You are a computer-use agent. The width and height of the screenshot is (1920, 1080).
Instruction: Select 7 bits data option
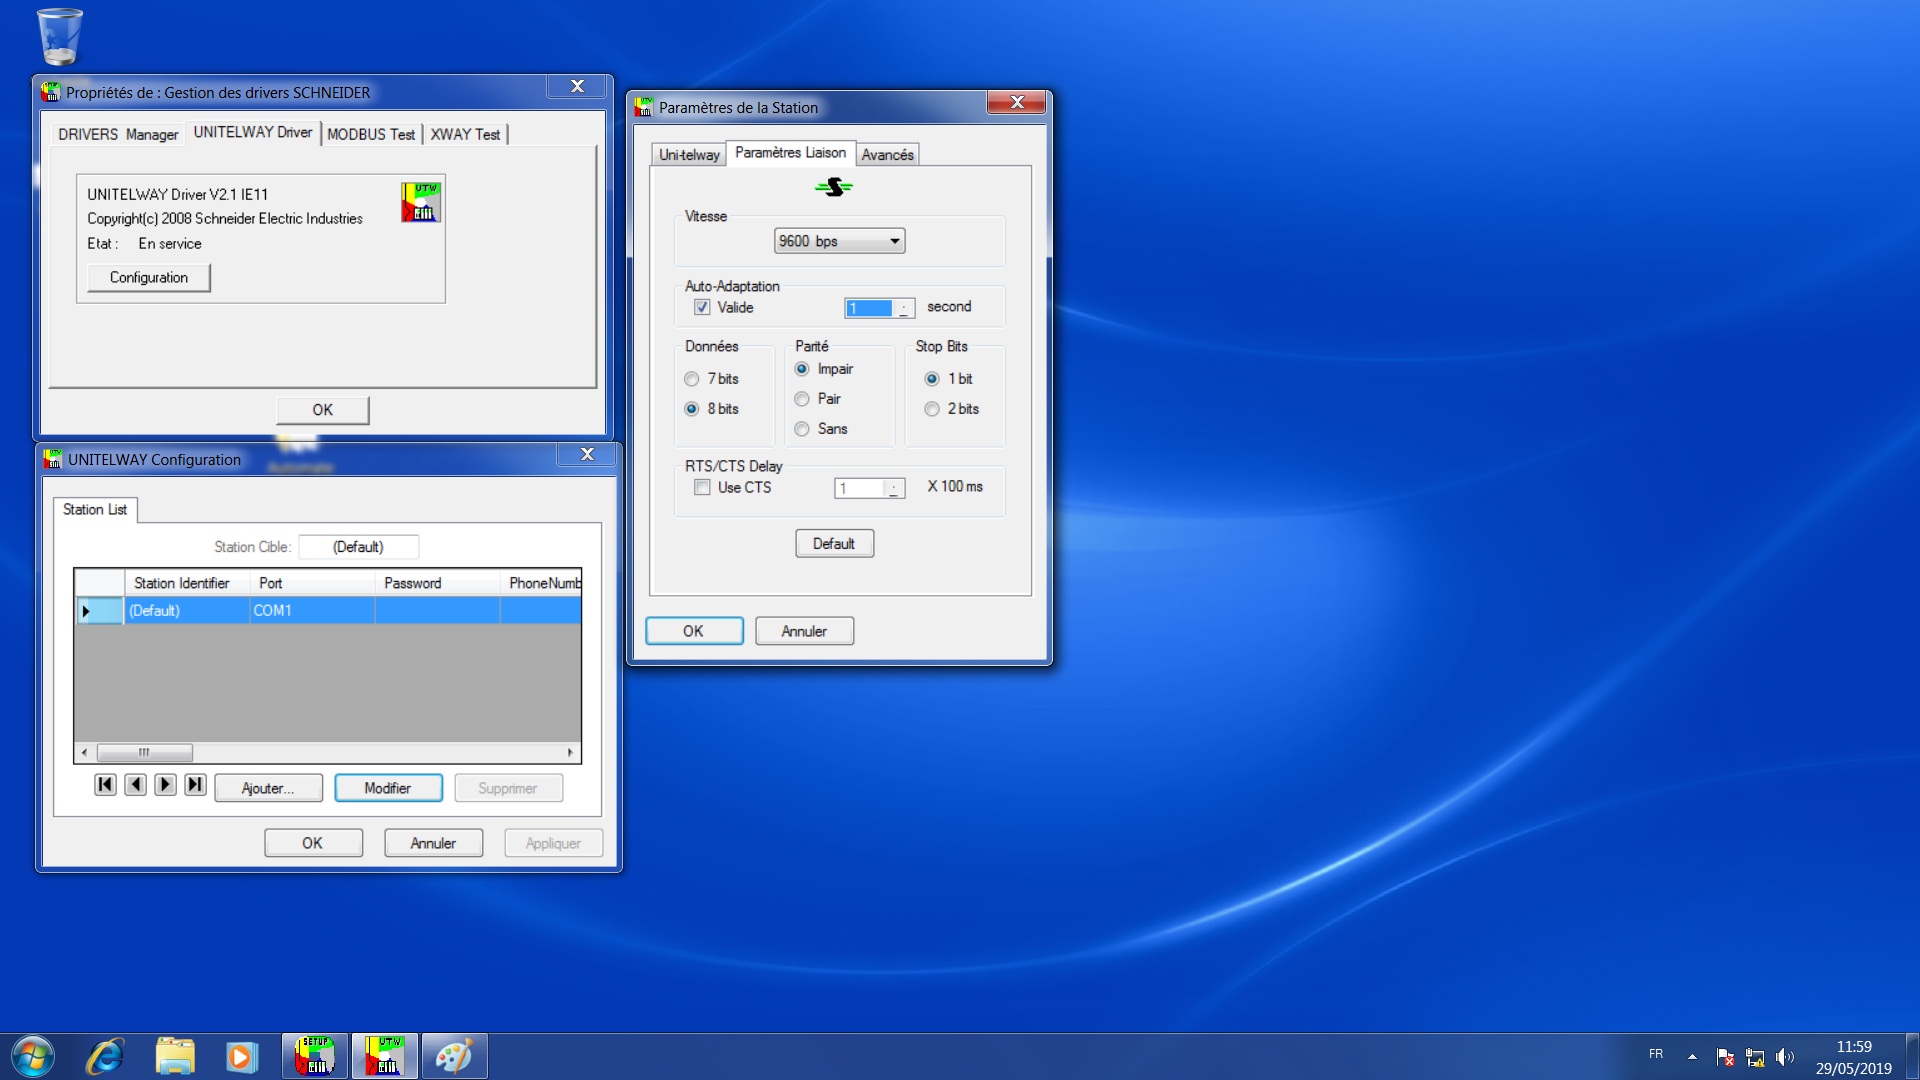click(691, 379)
